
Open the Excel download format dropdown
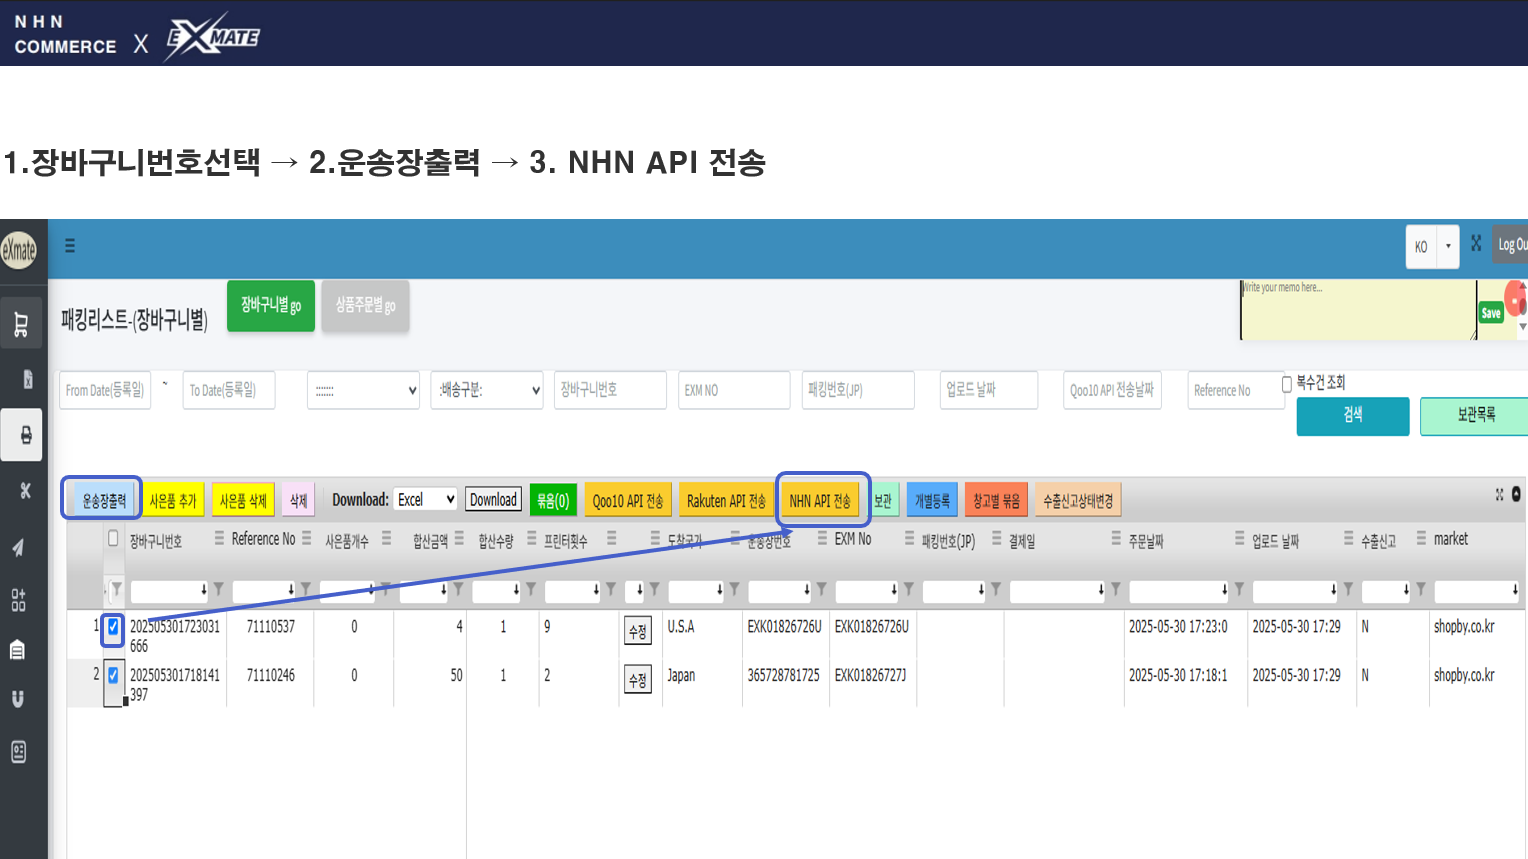[x=425, y=500]
